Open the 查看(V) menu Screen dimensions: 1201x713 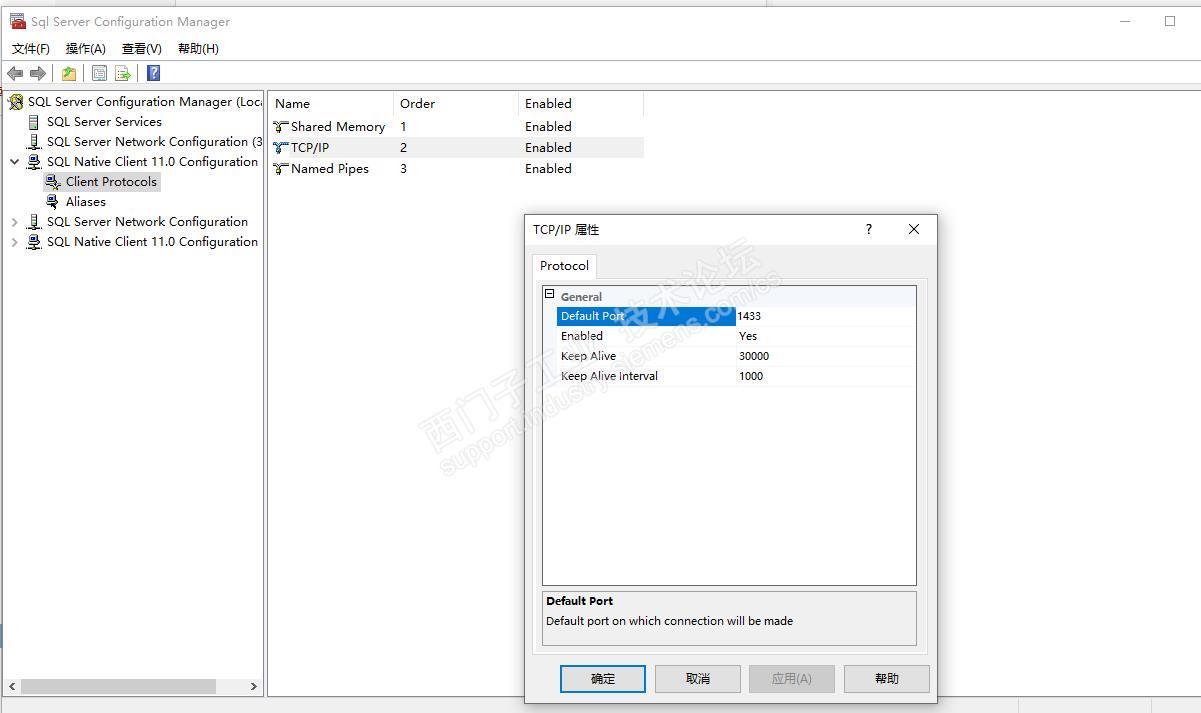(142, 48)
